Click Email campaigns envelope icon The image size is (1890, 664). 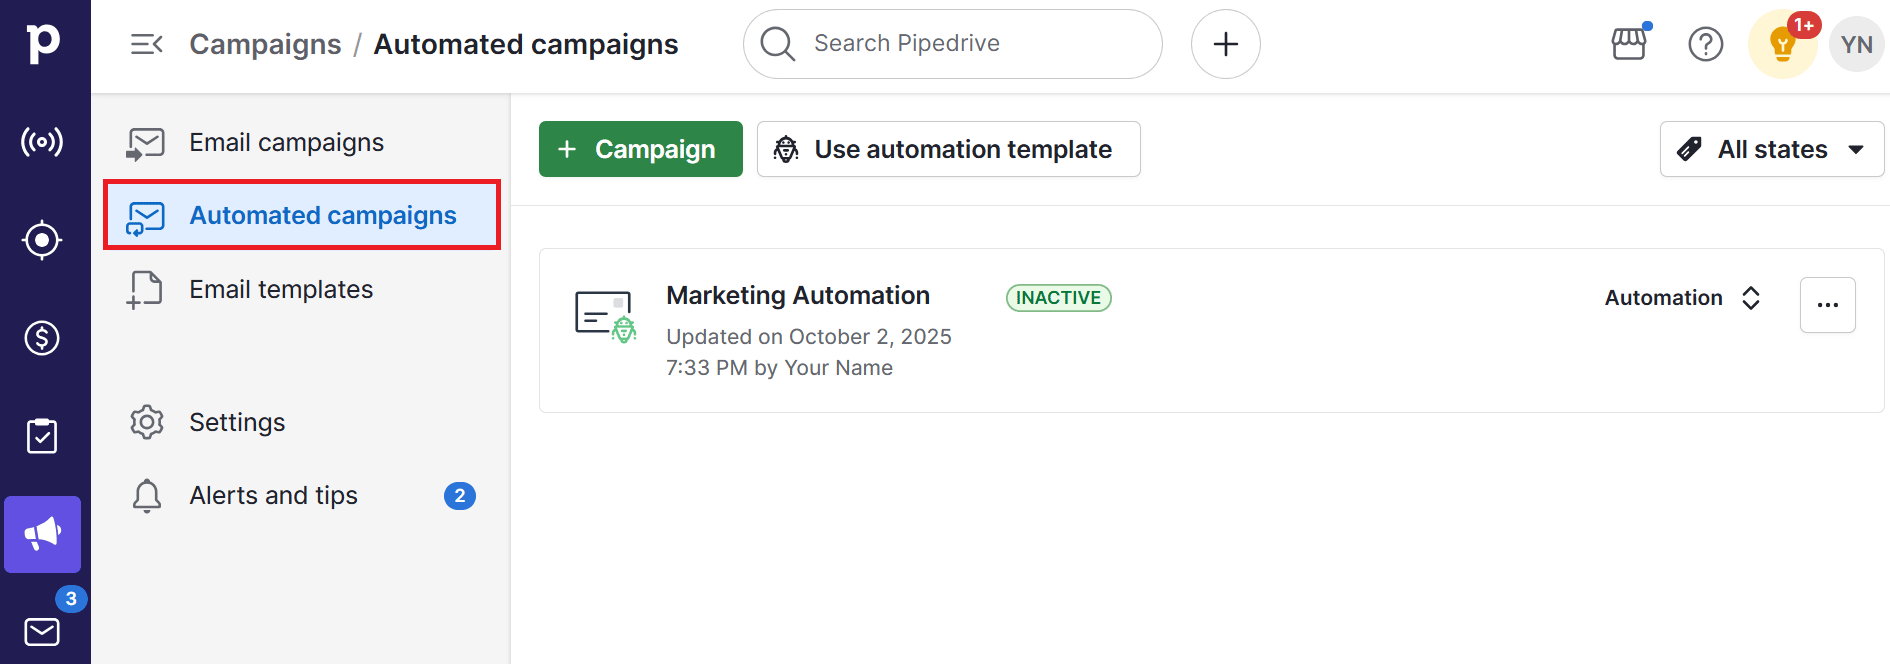(x=146, y=143)
